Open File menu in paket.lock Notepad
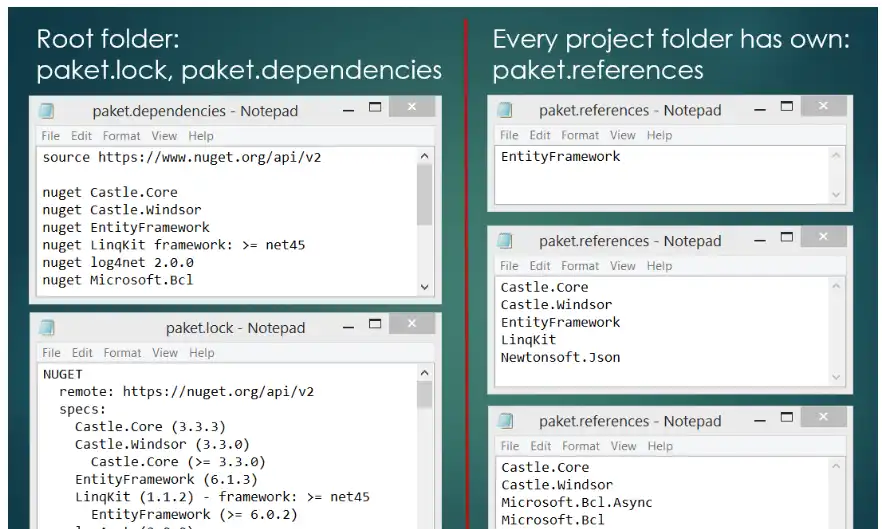Screen dimensions: 882x529 point(51,353)
